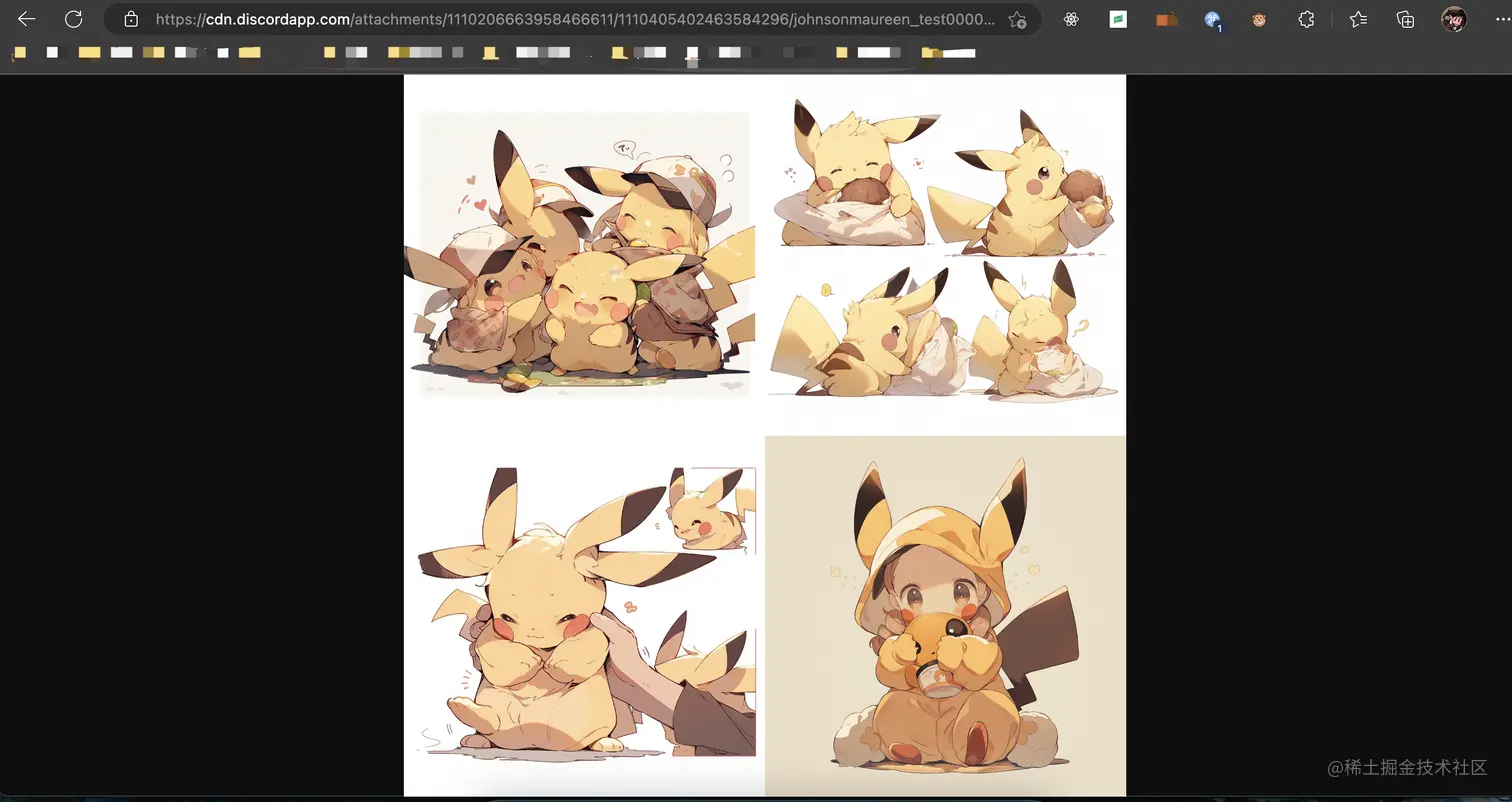Screen dimensions: 1512x802
Task: Open the monkey face extension
Action: pos(1259,19)
